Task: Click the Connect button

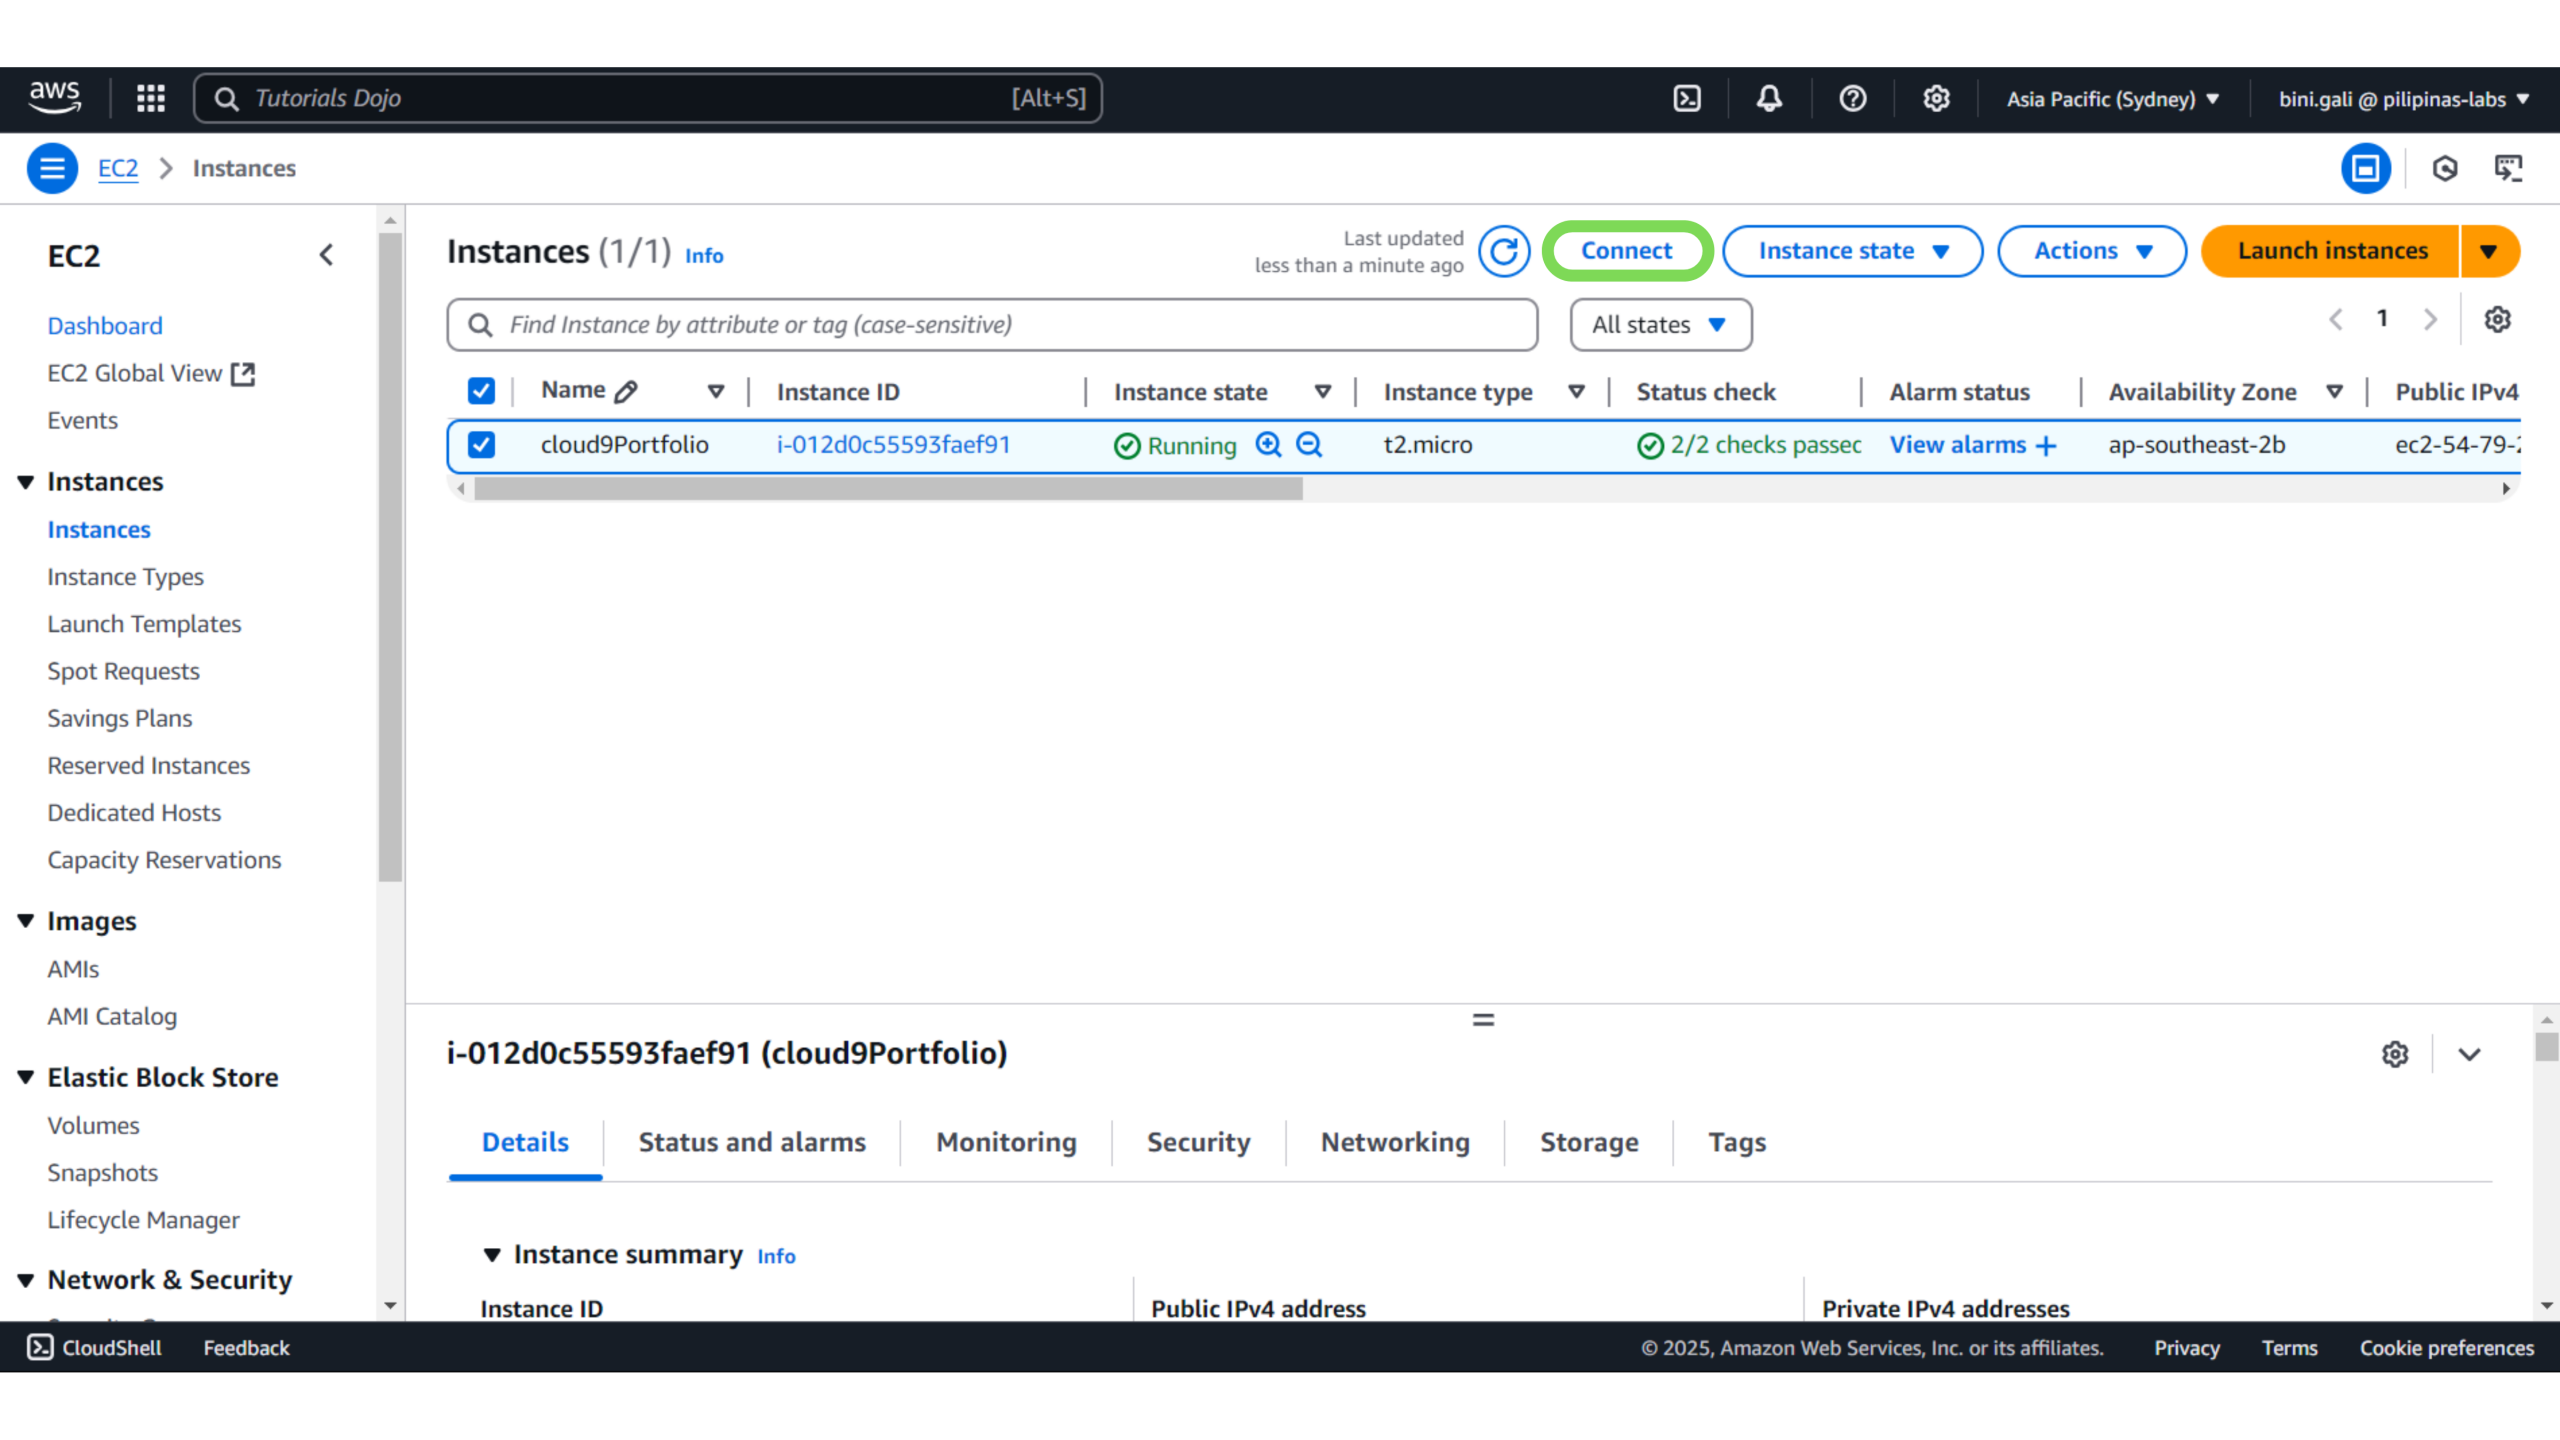Action: point(1626,251)
